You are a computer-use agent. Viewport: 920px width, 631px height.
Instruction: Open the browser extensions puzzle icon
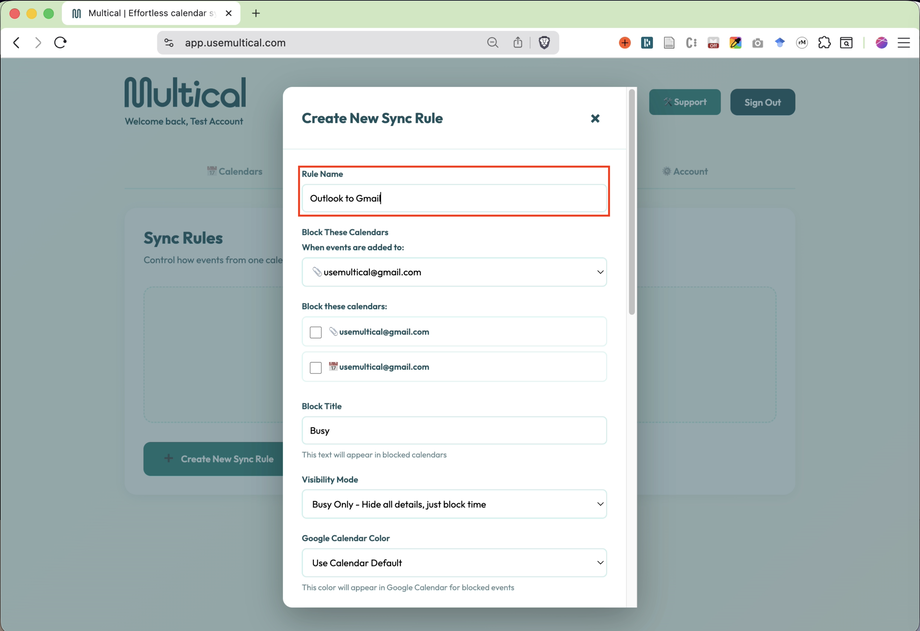tap(824, 43)
